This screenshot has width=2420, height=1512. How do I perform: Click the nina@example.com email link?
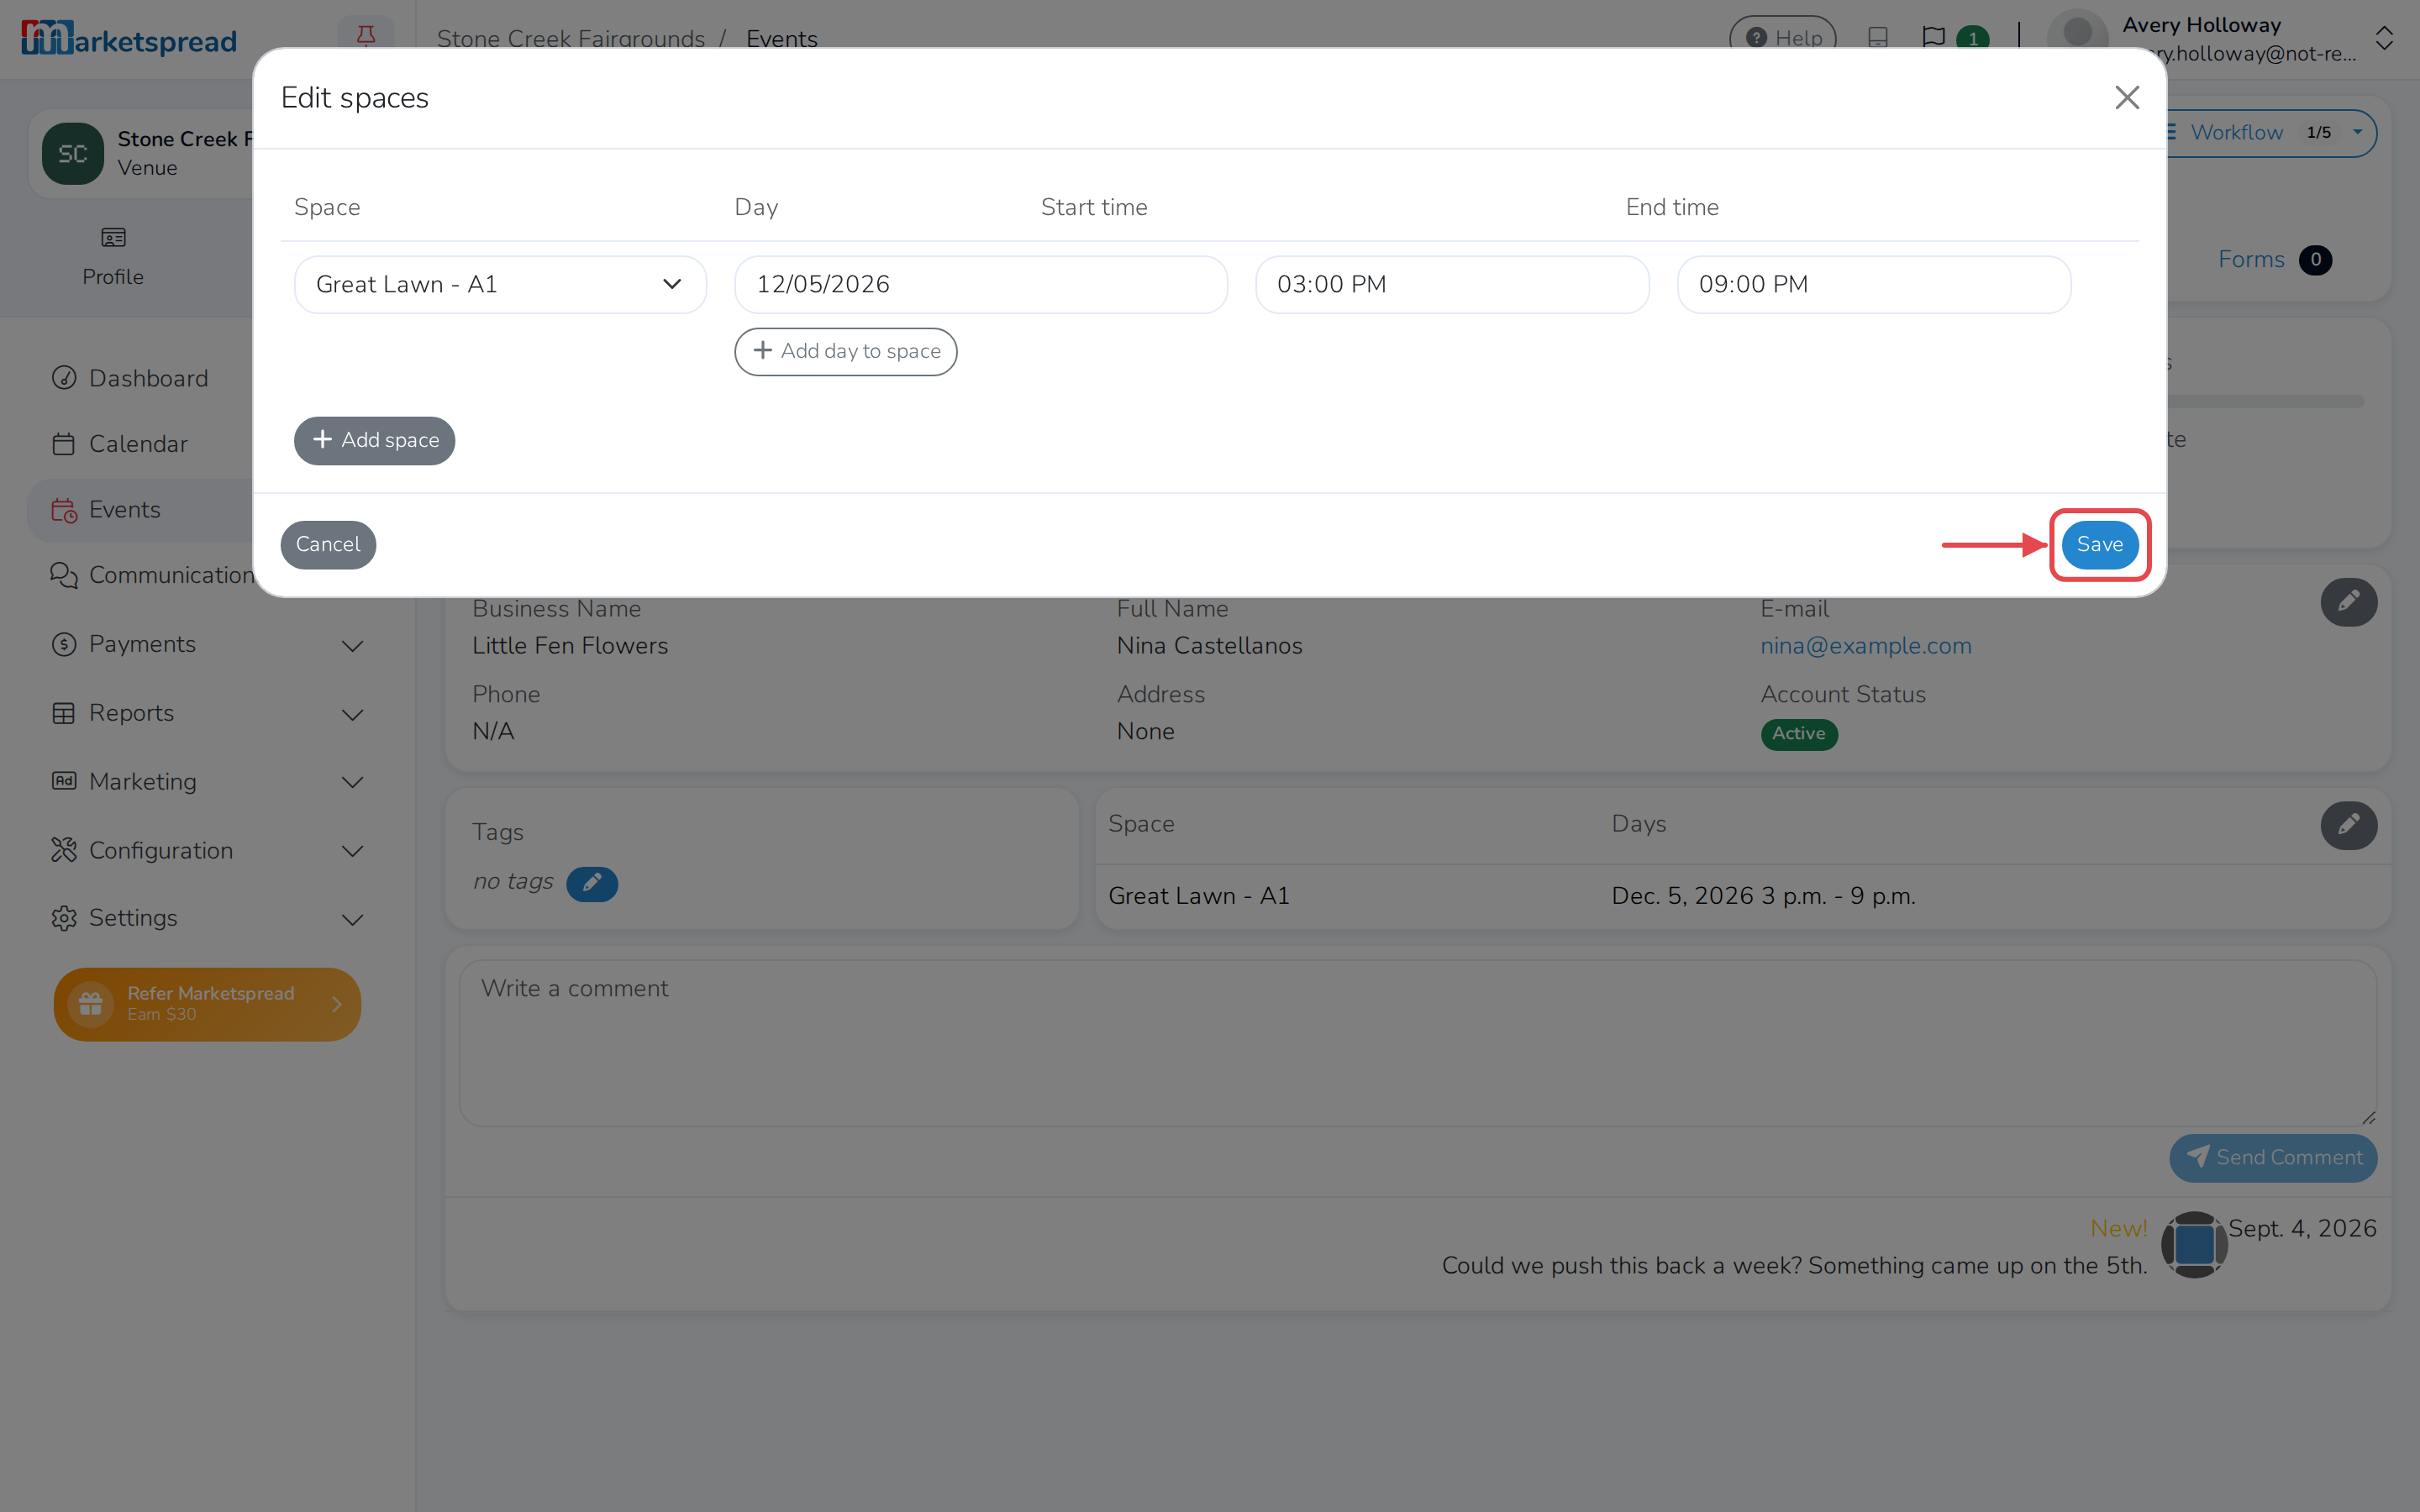coord(1866,646)
